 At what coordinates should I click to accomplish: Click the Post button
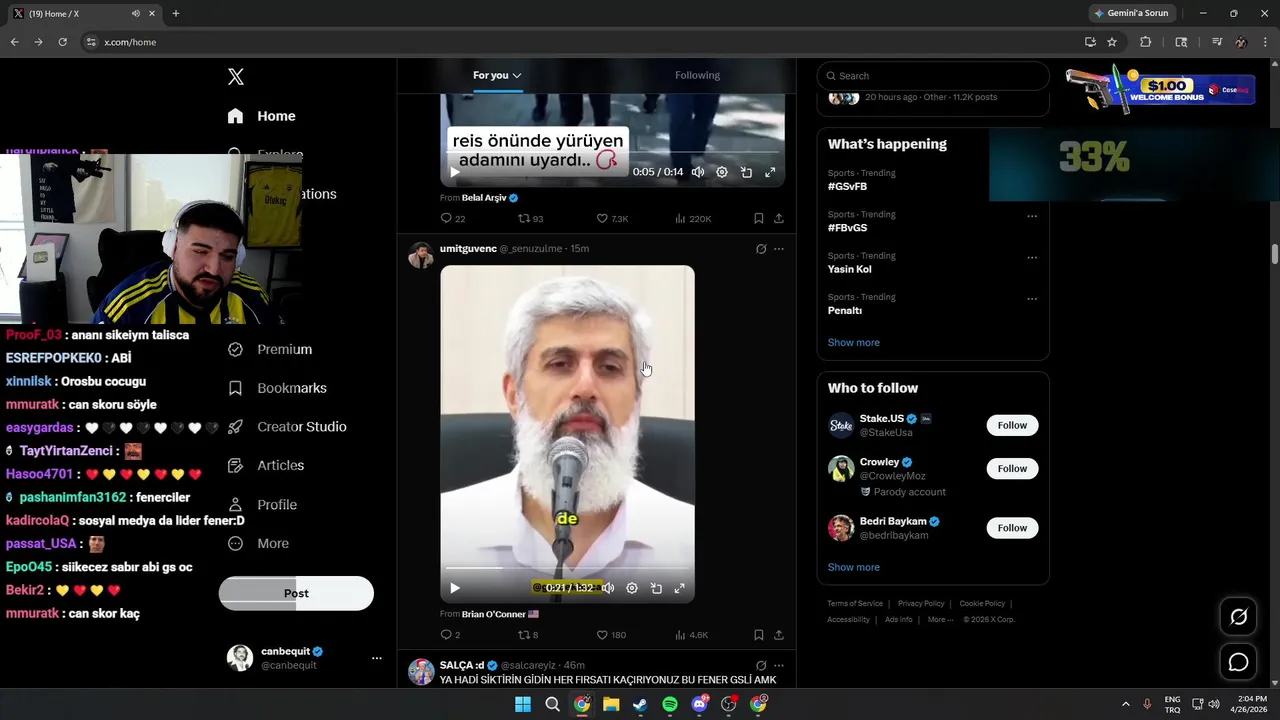click(296, 593)
